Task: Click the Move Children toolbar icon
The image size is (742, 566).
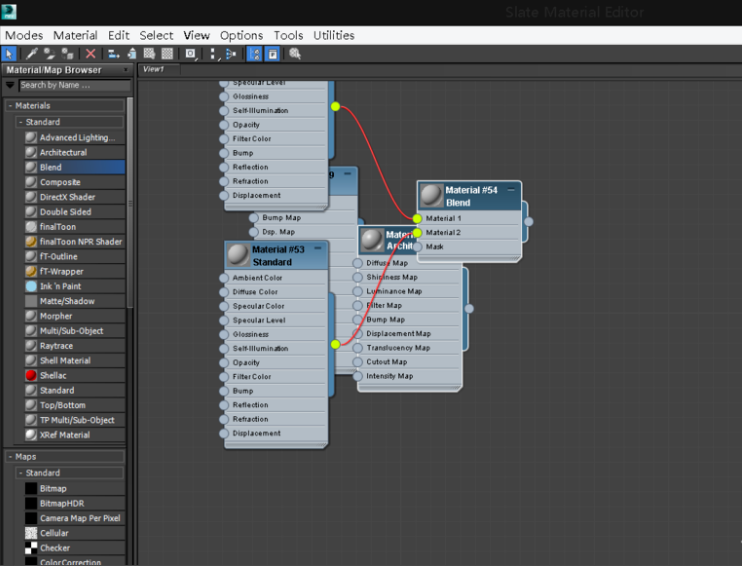Action: tap(114, 54)
